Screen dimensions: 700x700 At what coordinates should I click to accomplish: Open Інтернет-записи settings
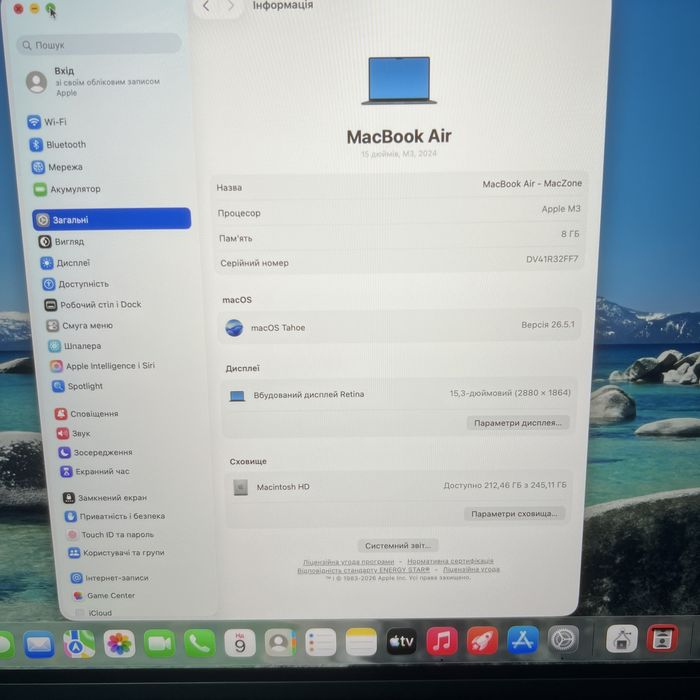pyautogui.click(x=110, y=578)
